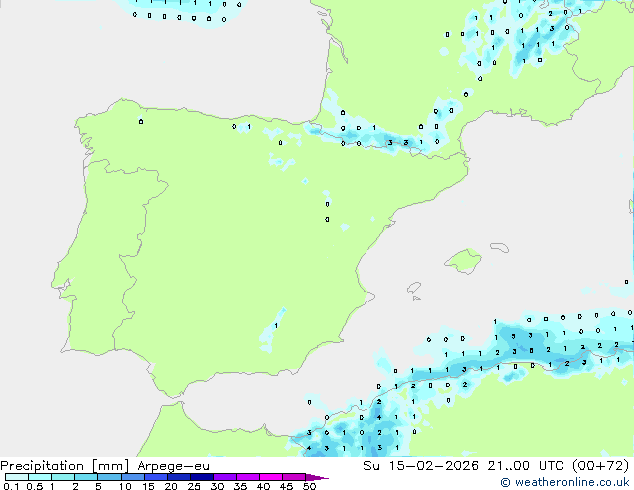Choose the 10–15 mm legend color box
The image size is (634, 490).
pyautogui.click(x=132, y=477)
